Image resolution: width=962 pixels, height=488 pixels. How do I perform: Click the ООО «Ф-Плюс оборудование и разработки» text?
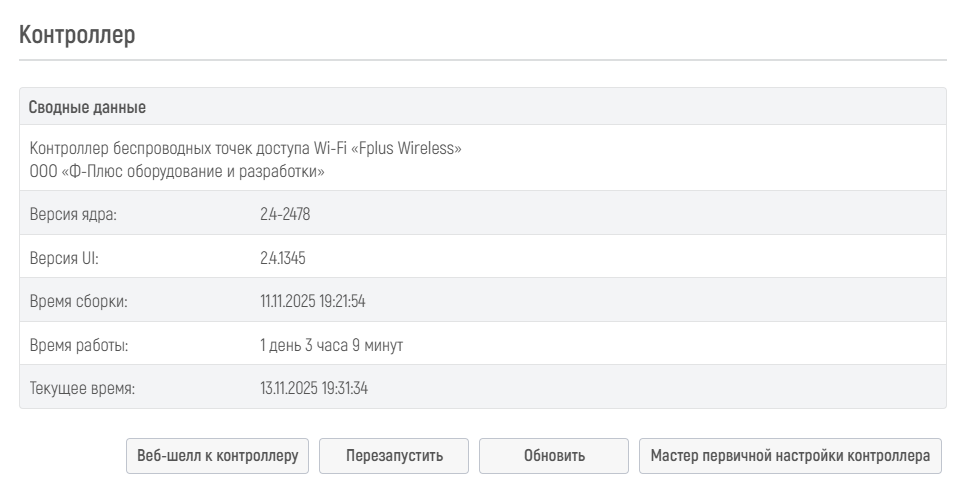[177, 172]
